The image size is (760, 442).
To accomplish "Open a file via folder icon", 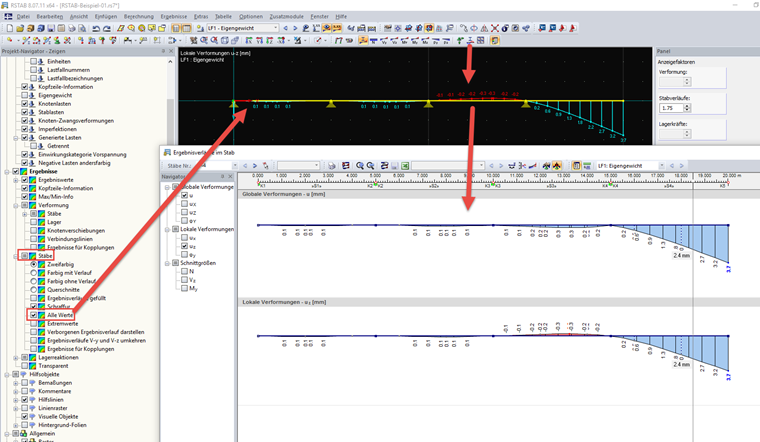I will [20, 29].
